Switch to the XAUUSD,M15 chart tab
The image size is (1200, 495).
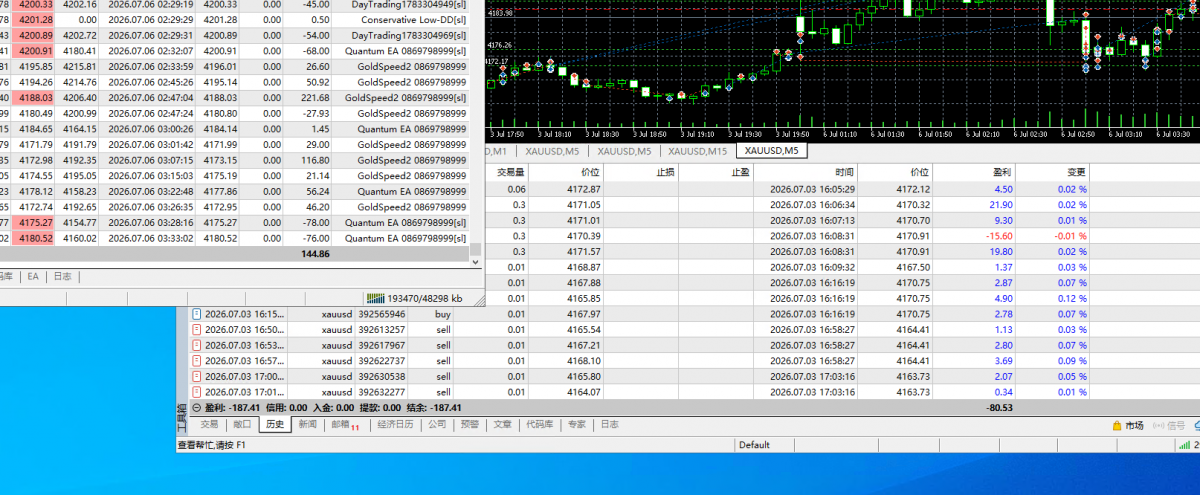pyautogui.click(x=698, y=151)
